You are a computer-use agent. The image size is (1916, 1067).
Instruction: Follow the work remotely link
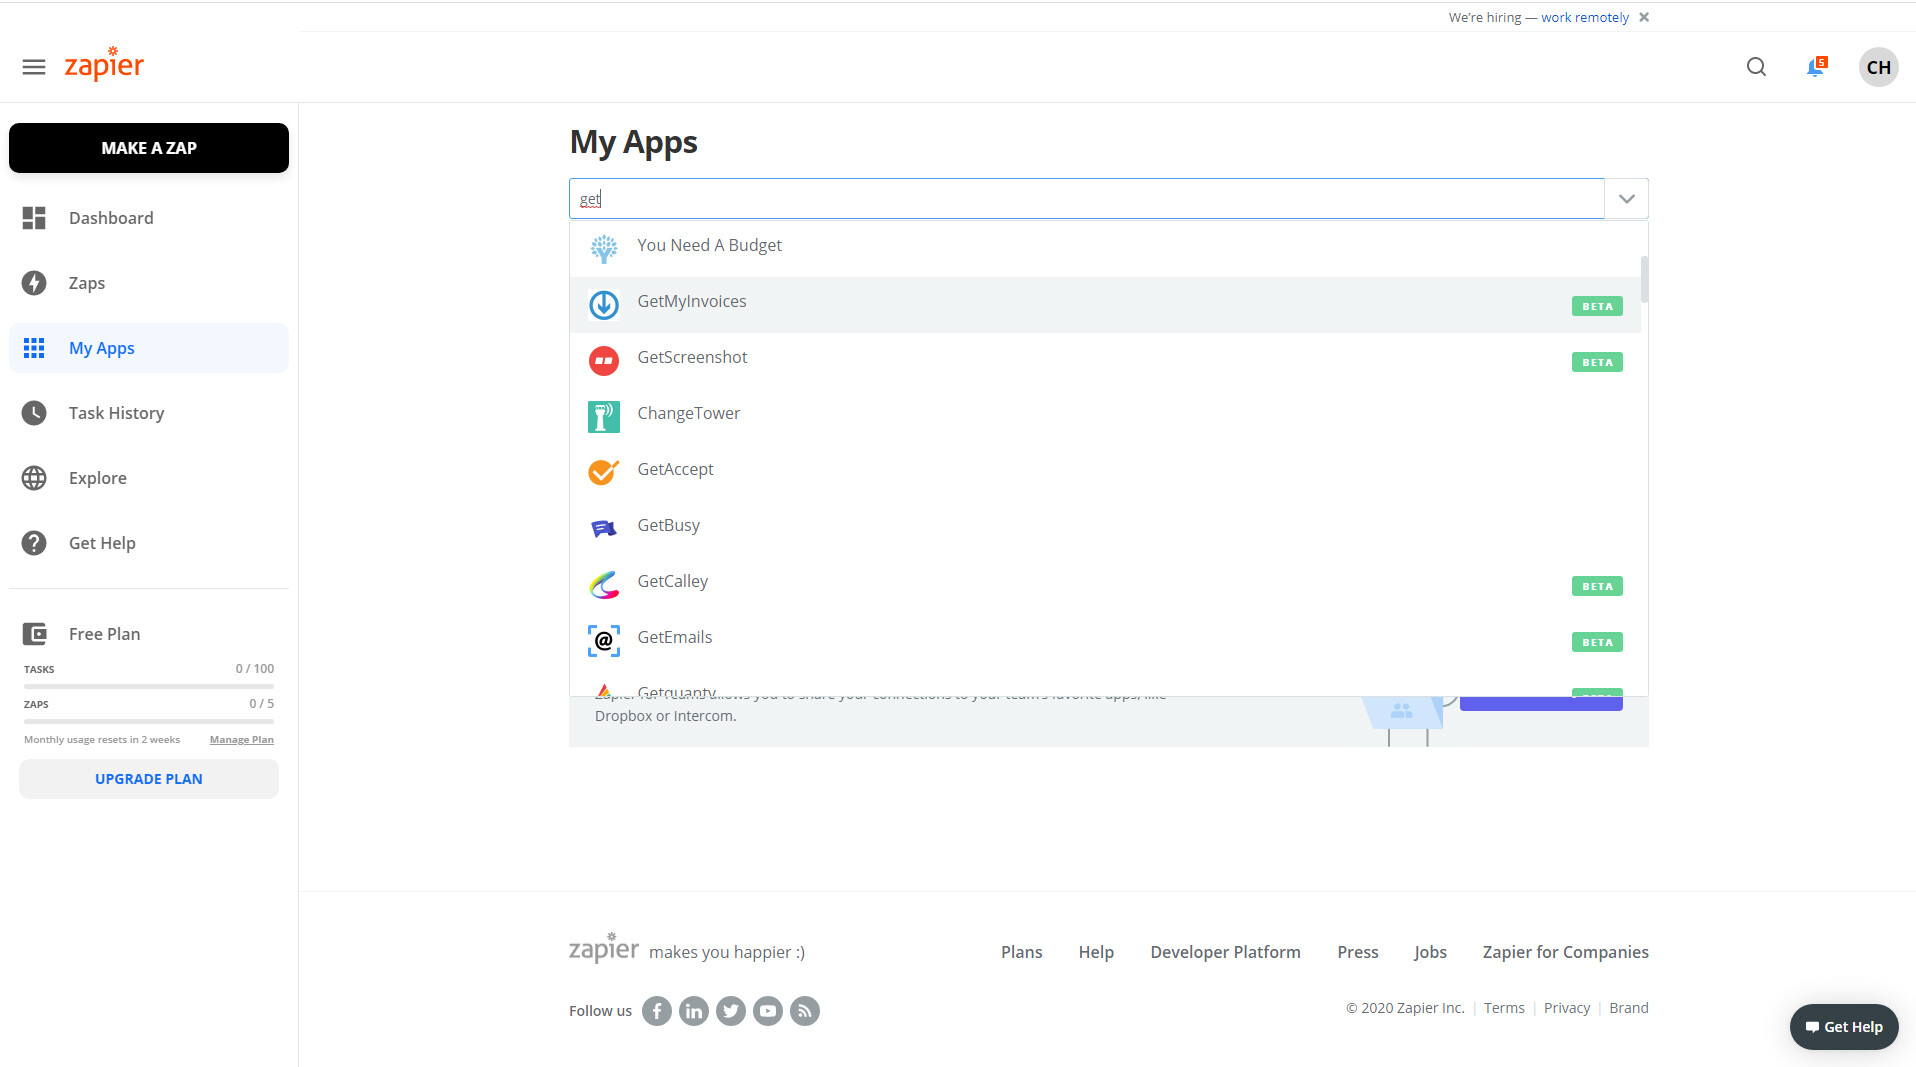point(1585,17)
